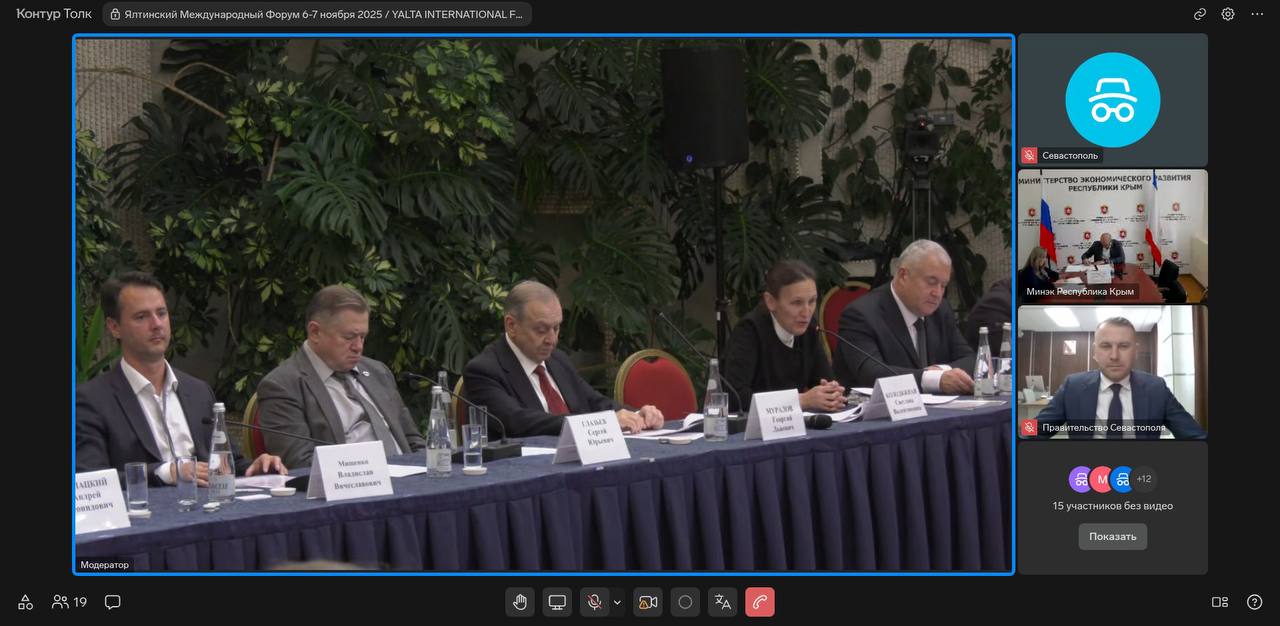Start screen sharing with monitor icon

click(557, 602)
